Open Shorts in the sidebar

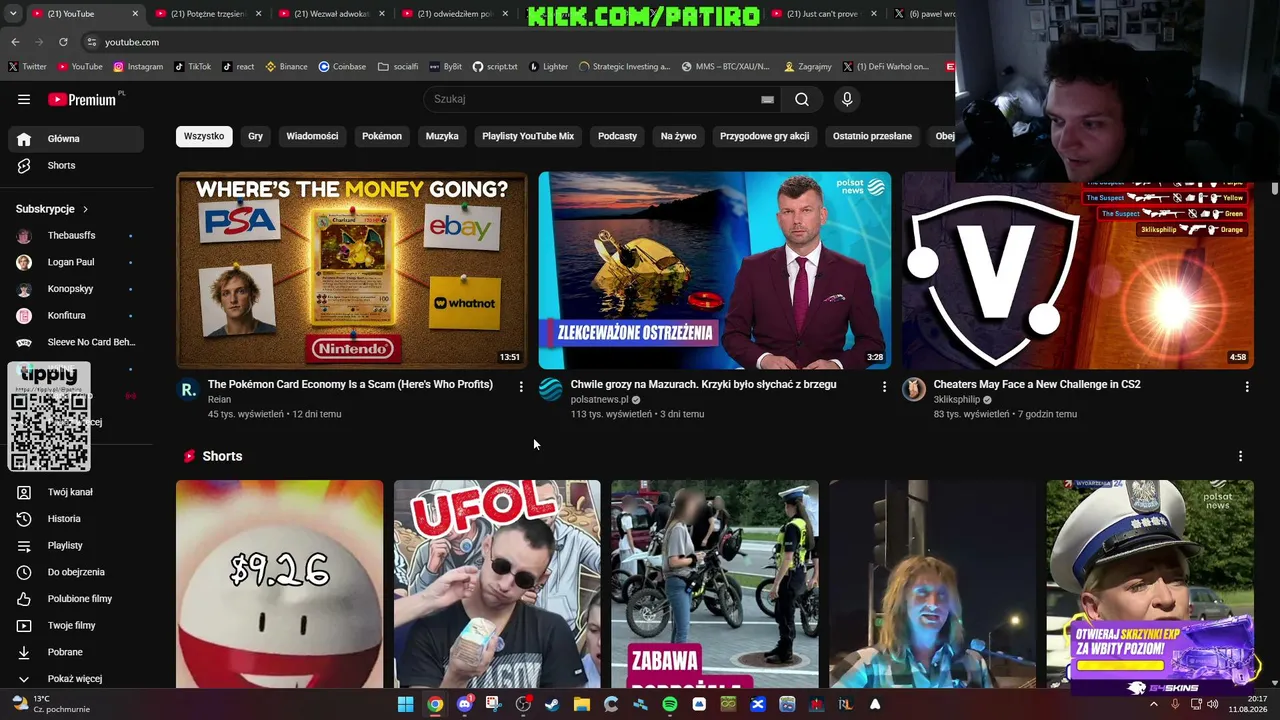76,165
